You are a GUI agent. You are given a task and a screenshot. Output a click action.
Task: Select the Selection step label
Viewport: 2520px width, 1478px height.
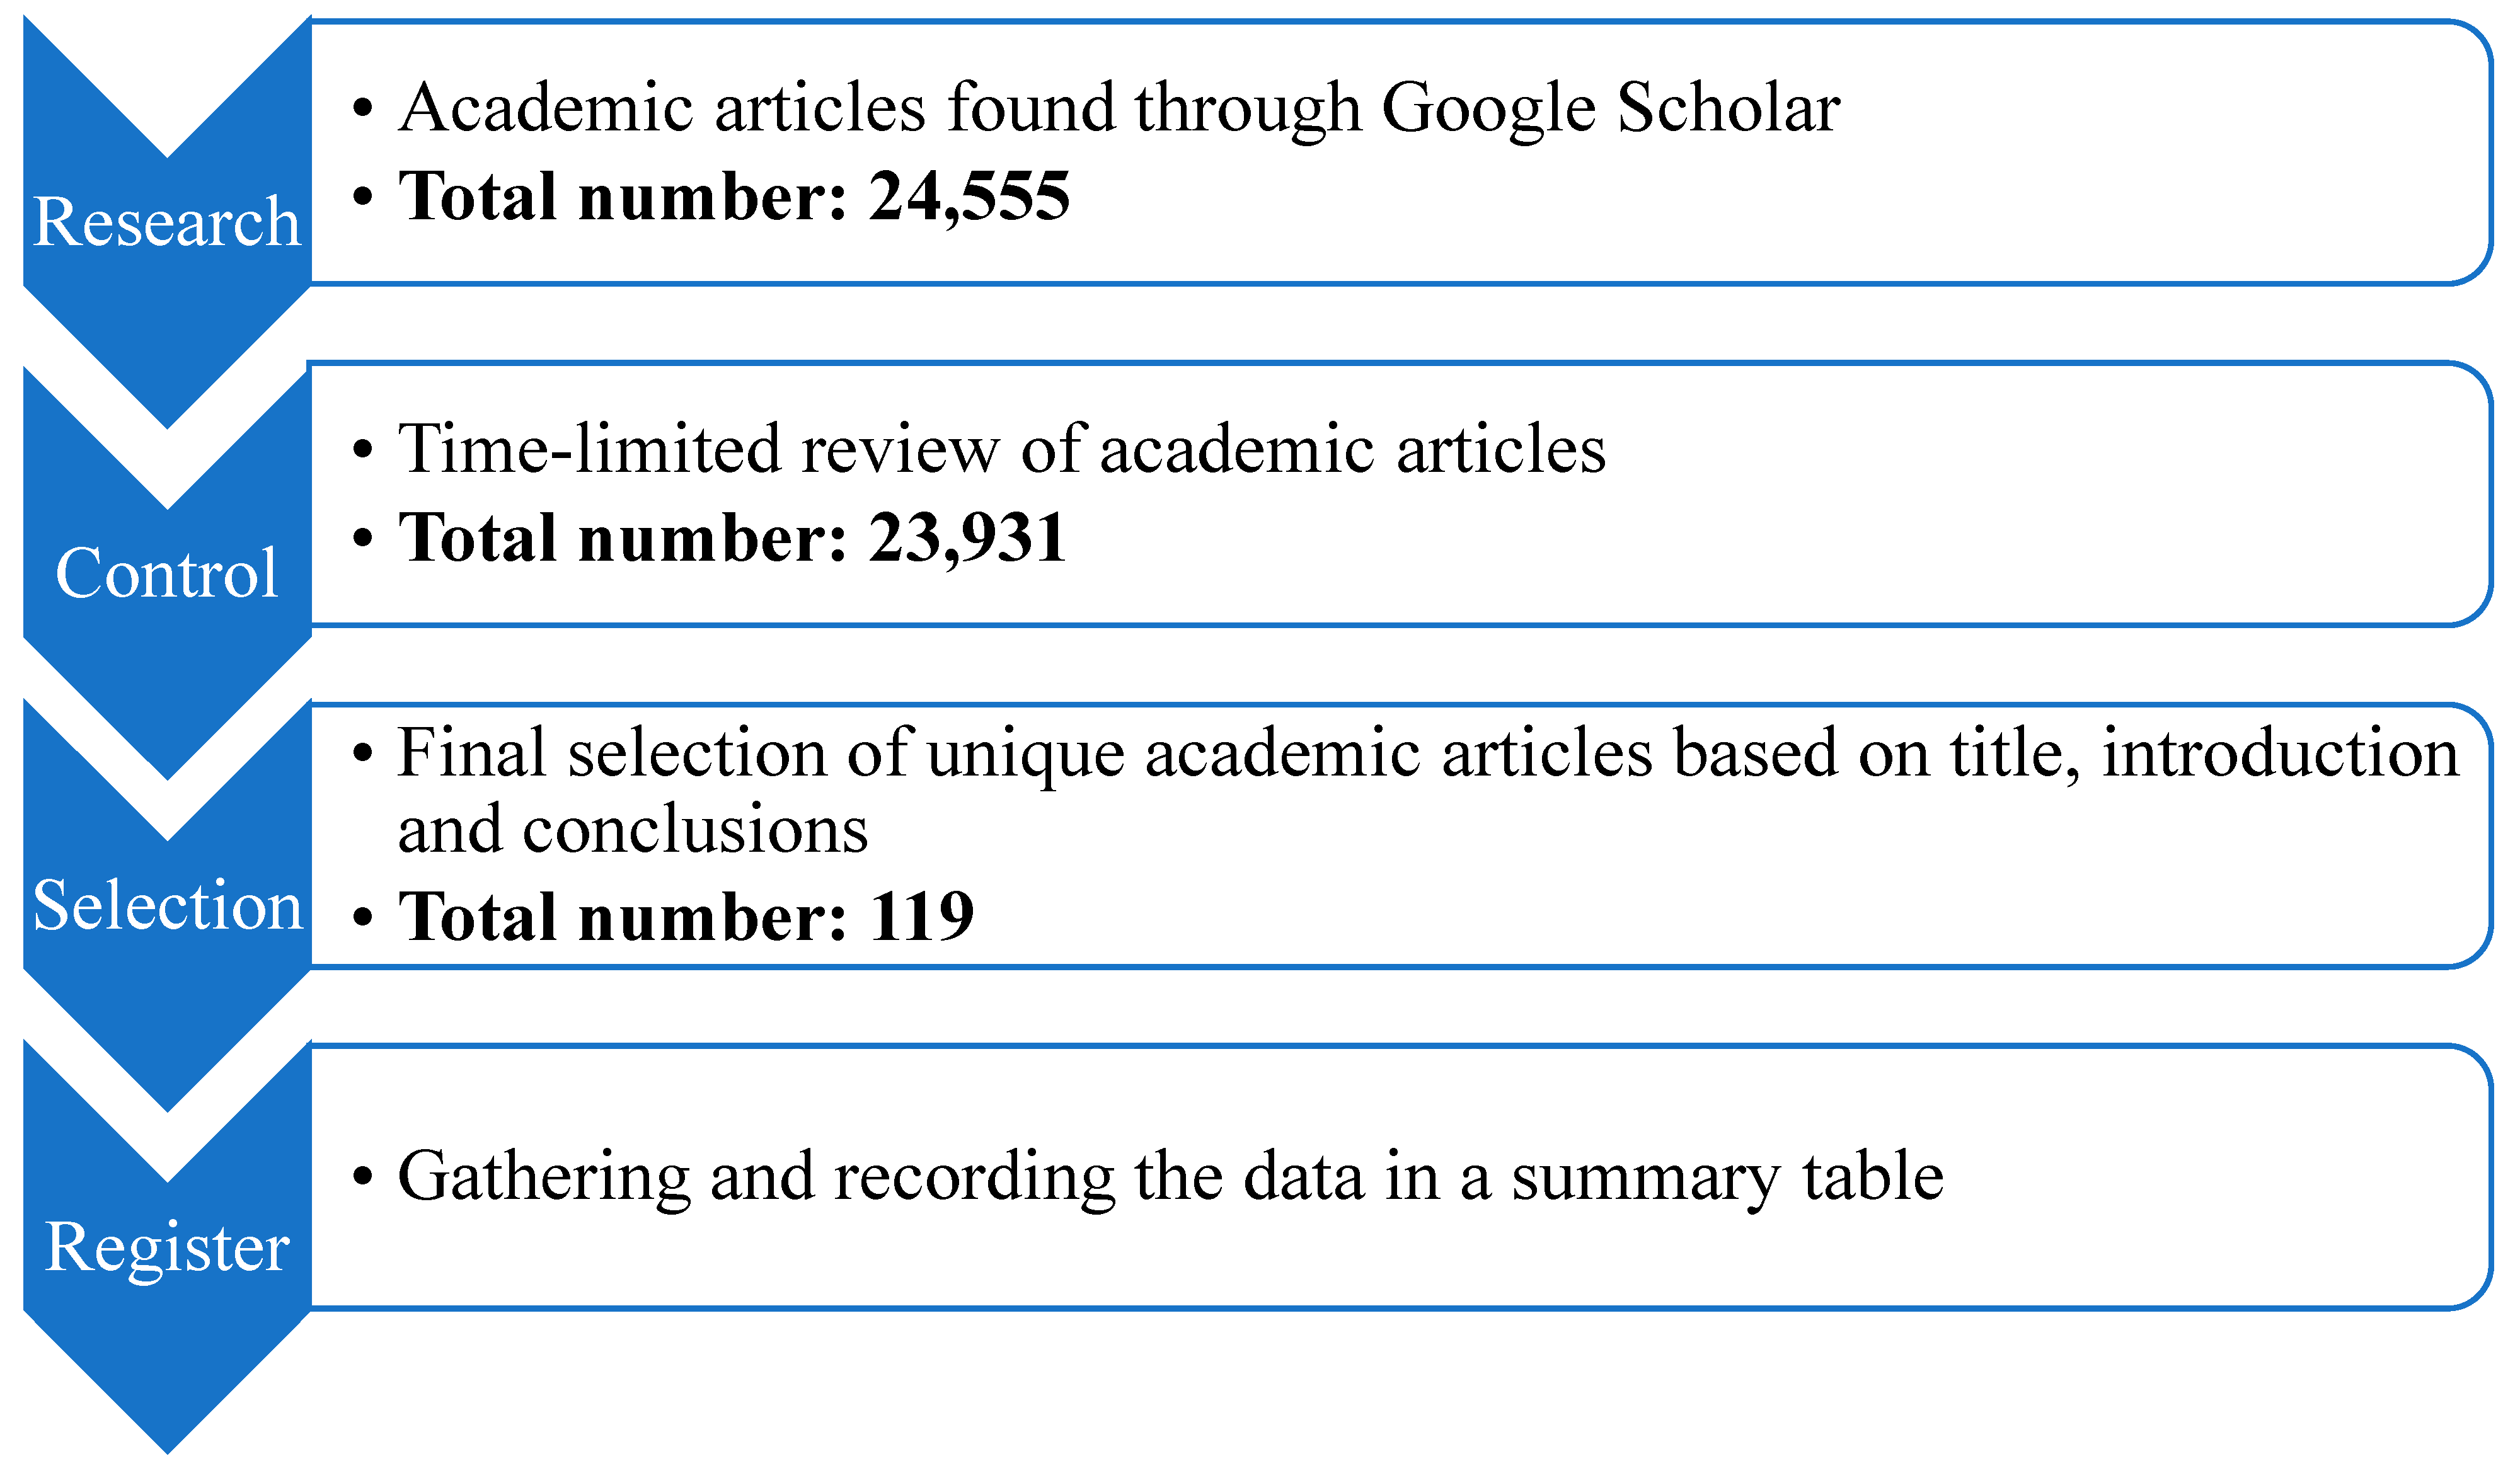coord(167,906)
